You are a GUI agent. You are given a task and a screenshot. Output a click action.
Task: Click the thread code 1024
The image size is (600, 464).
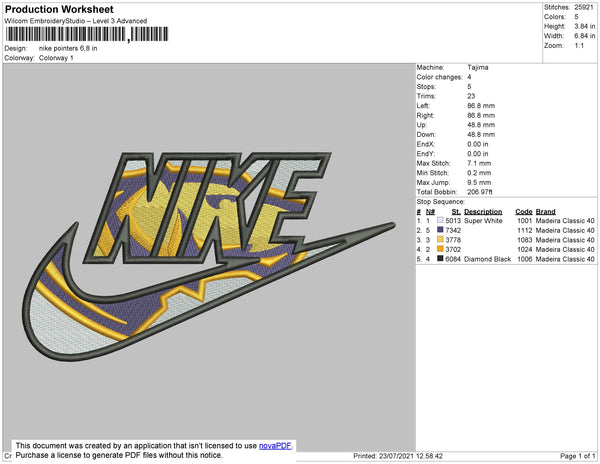tap(525, 249)
